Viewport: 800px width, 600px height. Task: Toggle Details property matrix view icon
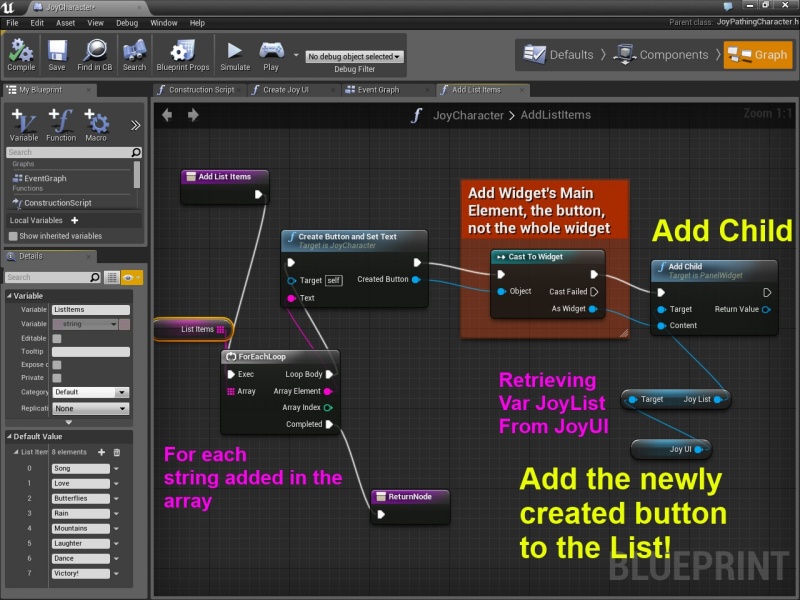tap(111, 277)
